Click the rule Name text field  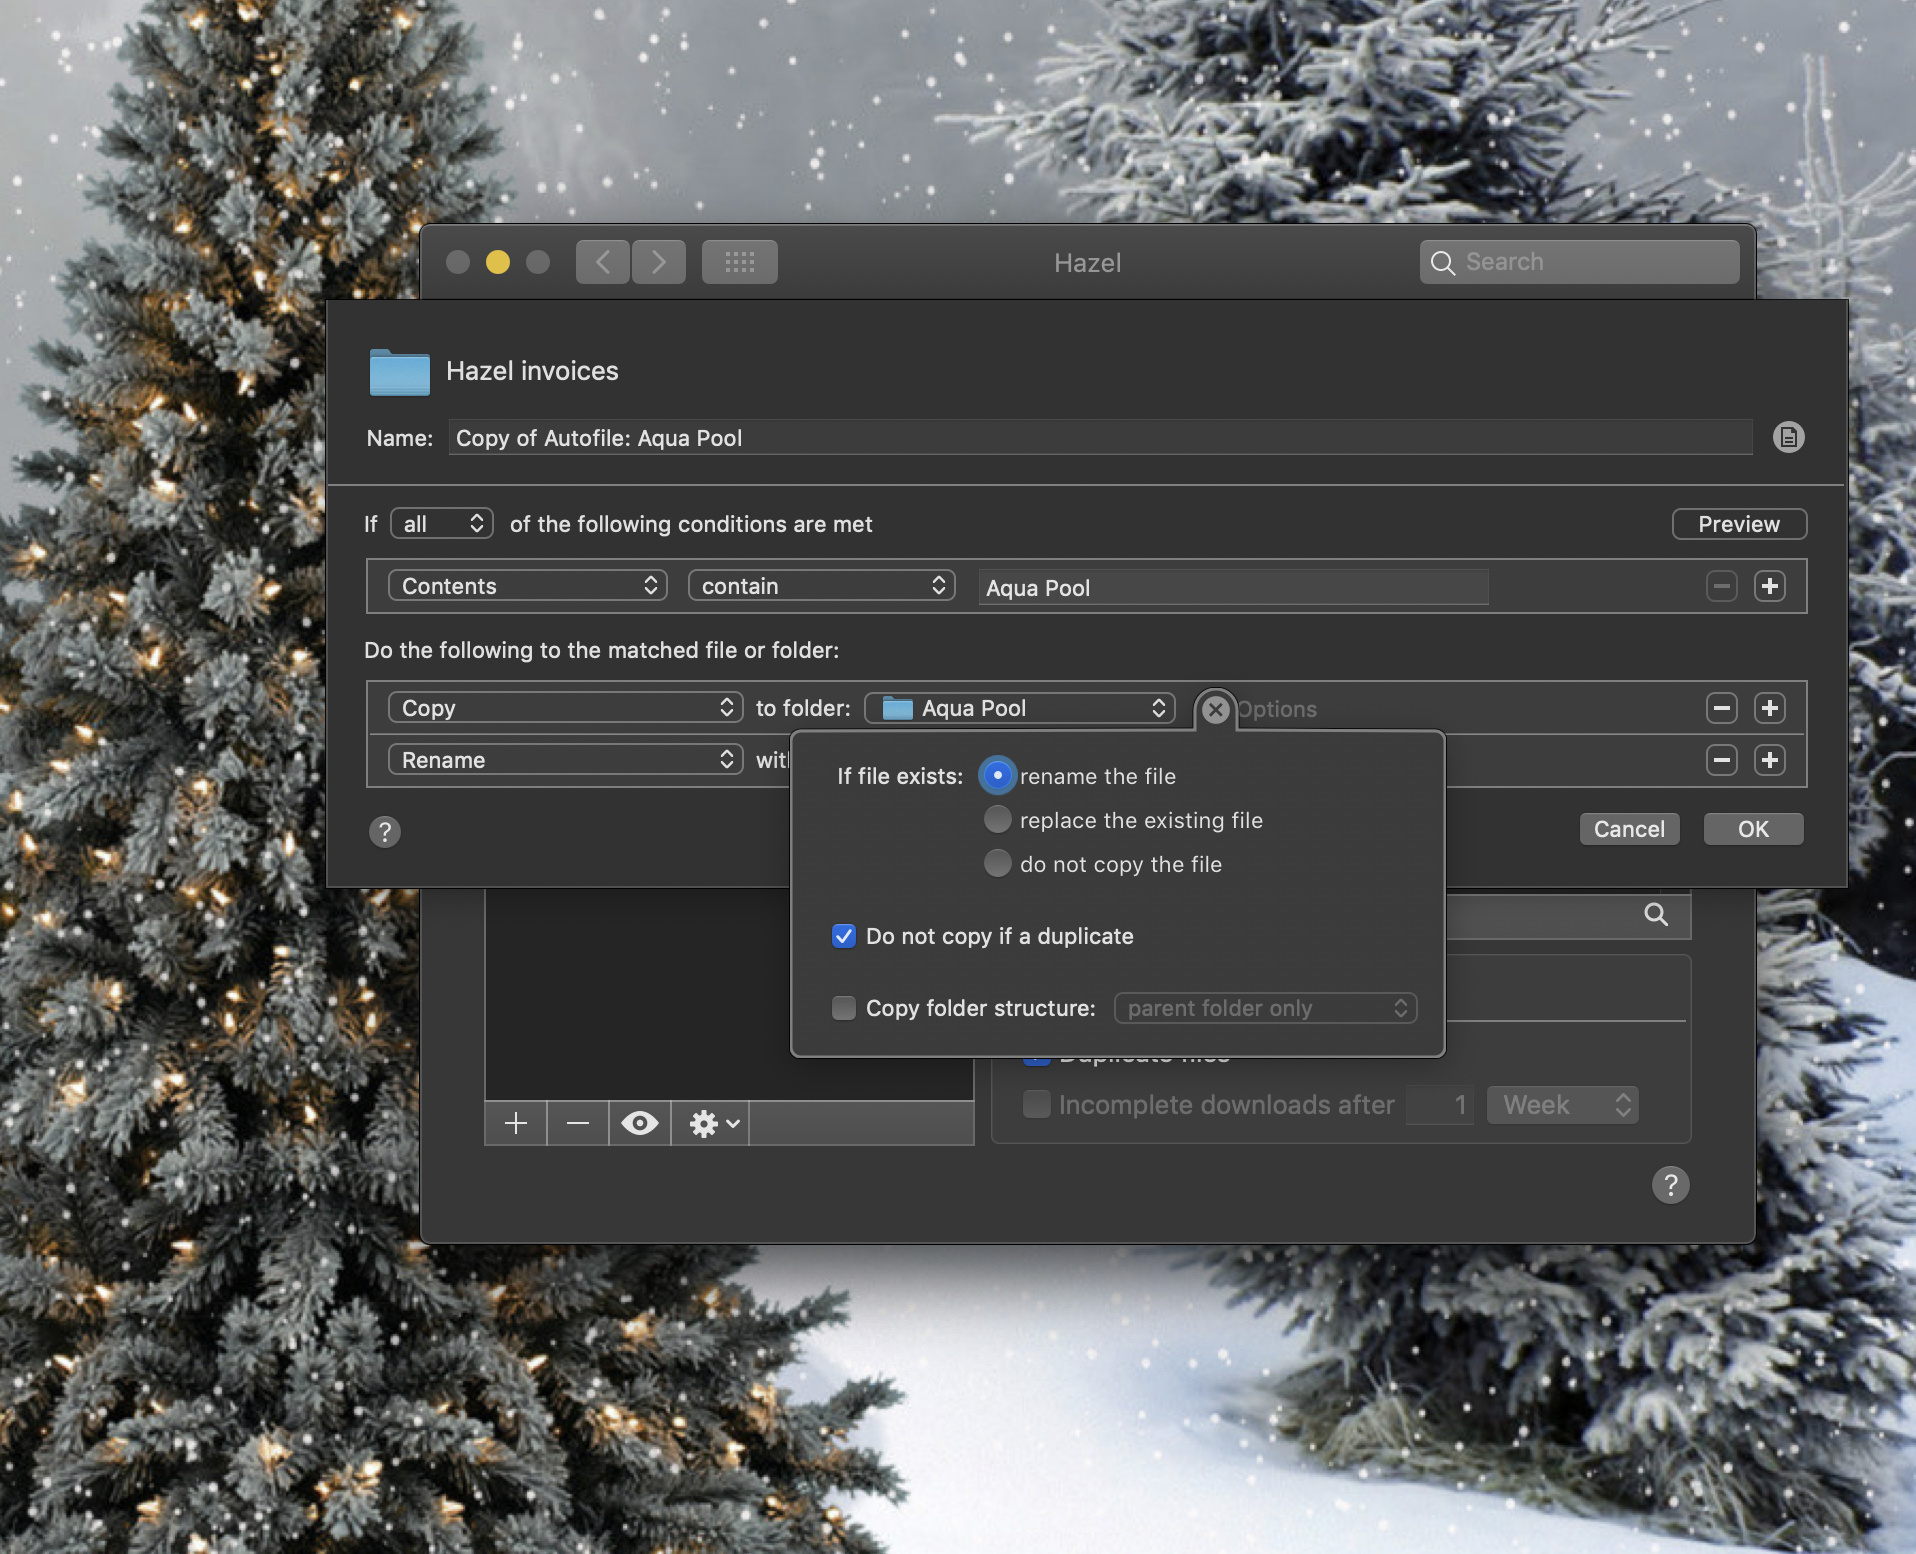click(x=1099, y=438)
